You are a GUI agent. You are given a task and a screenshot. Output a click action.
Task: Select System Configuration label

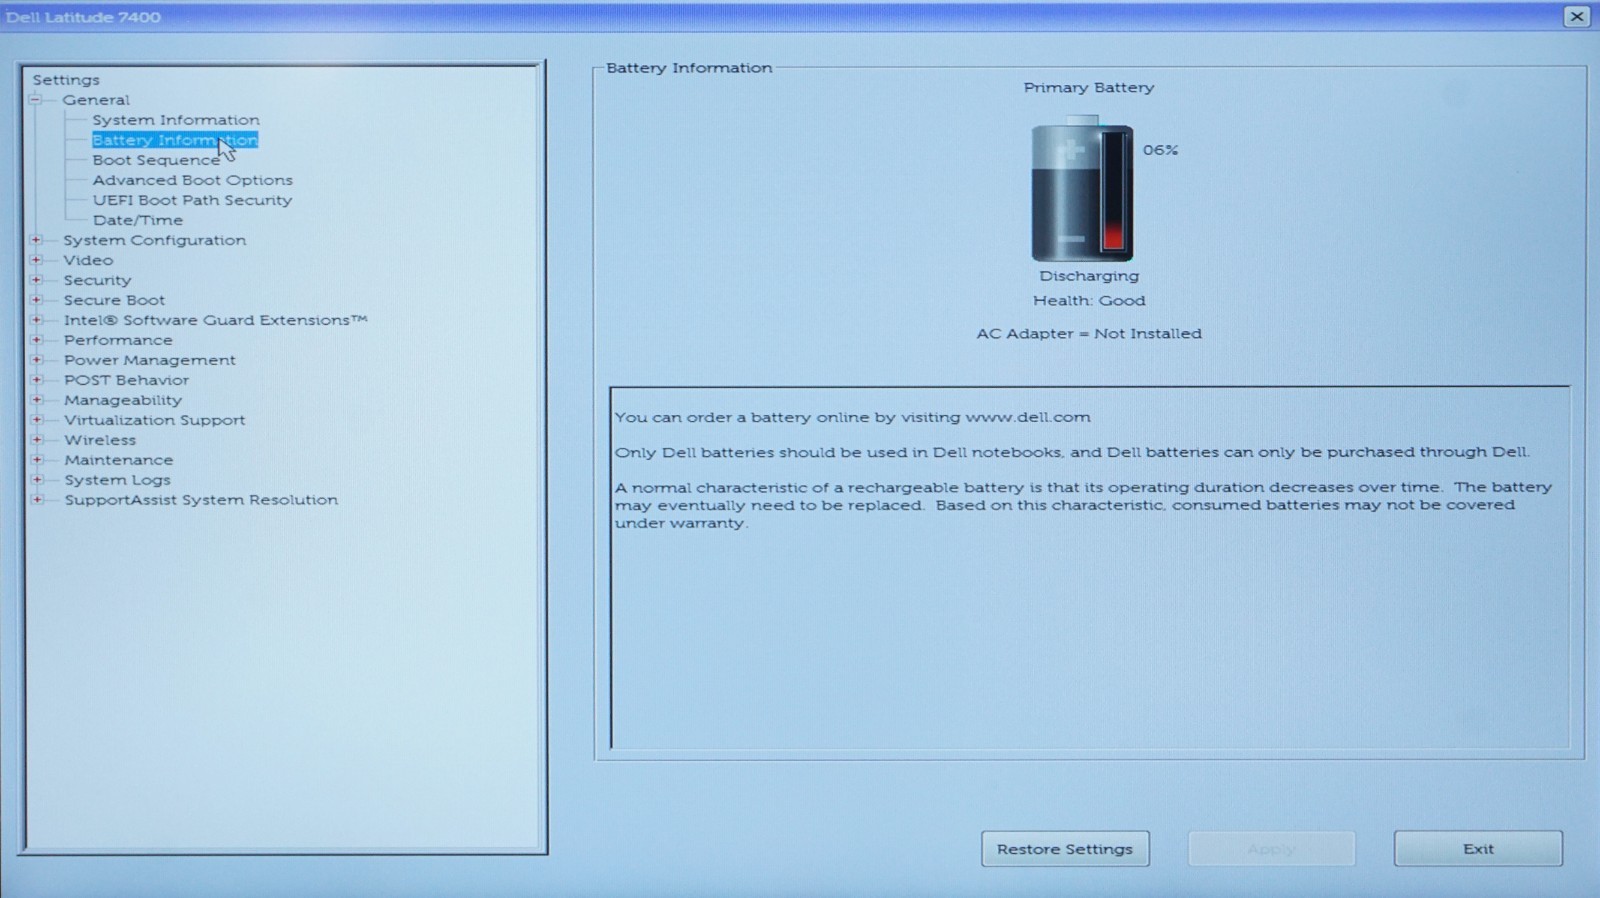[155, 240]
